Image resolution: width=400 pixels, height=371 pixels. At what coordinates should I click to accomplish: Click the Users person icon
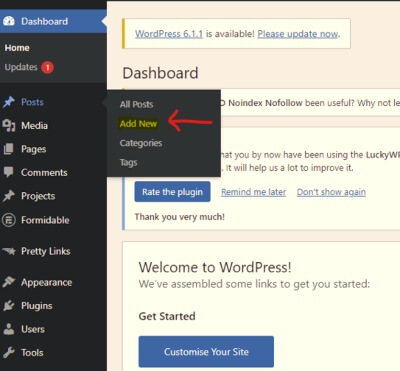click(x=9, y=329)
